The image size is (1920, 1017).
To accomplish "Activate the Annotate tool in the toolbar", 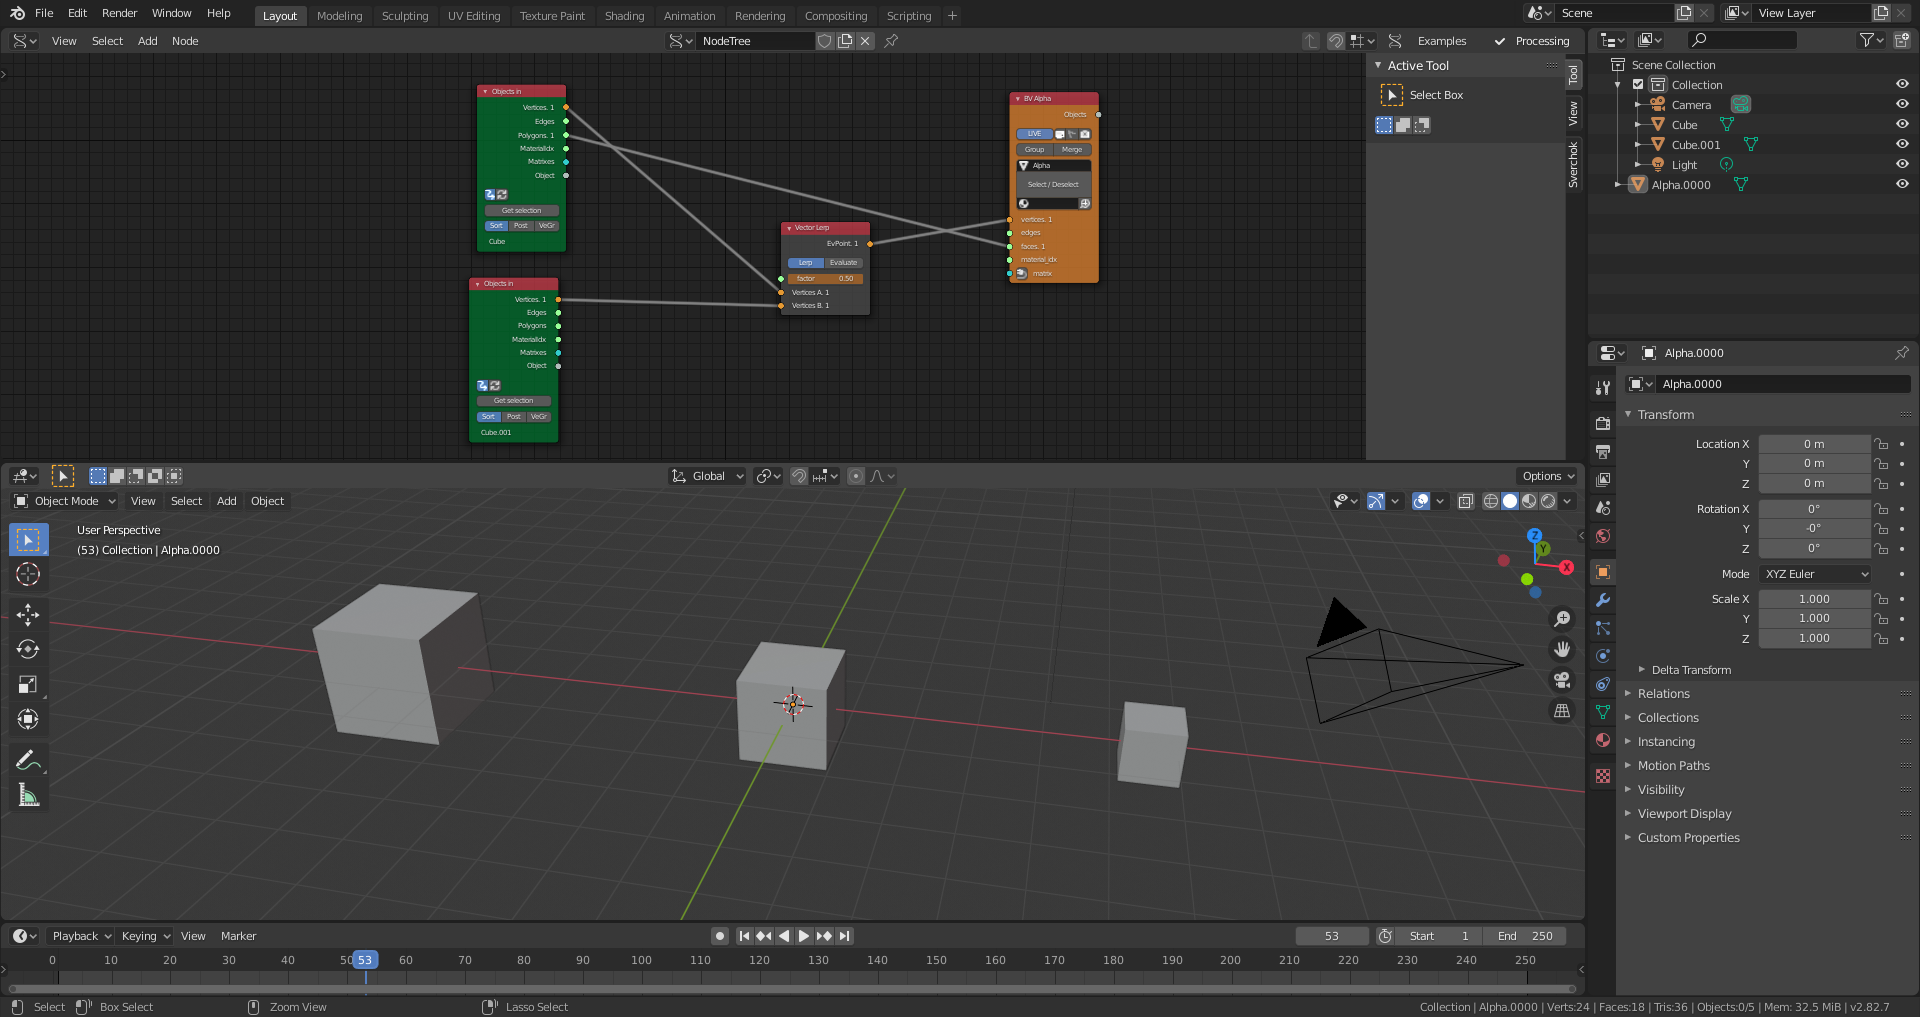I will [x=28, y=758].
